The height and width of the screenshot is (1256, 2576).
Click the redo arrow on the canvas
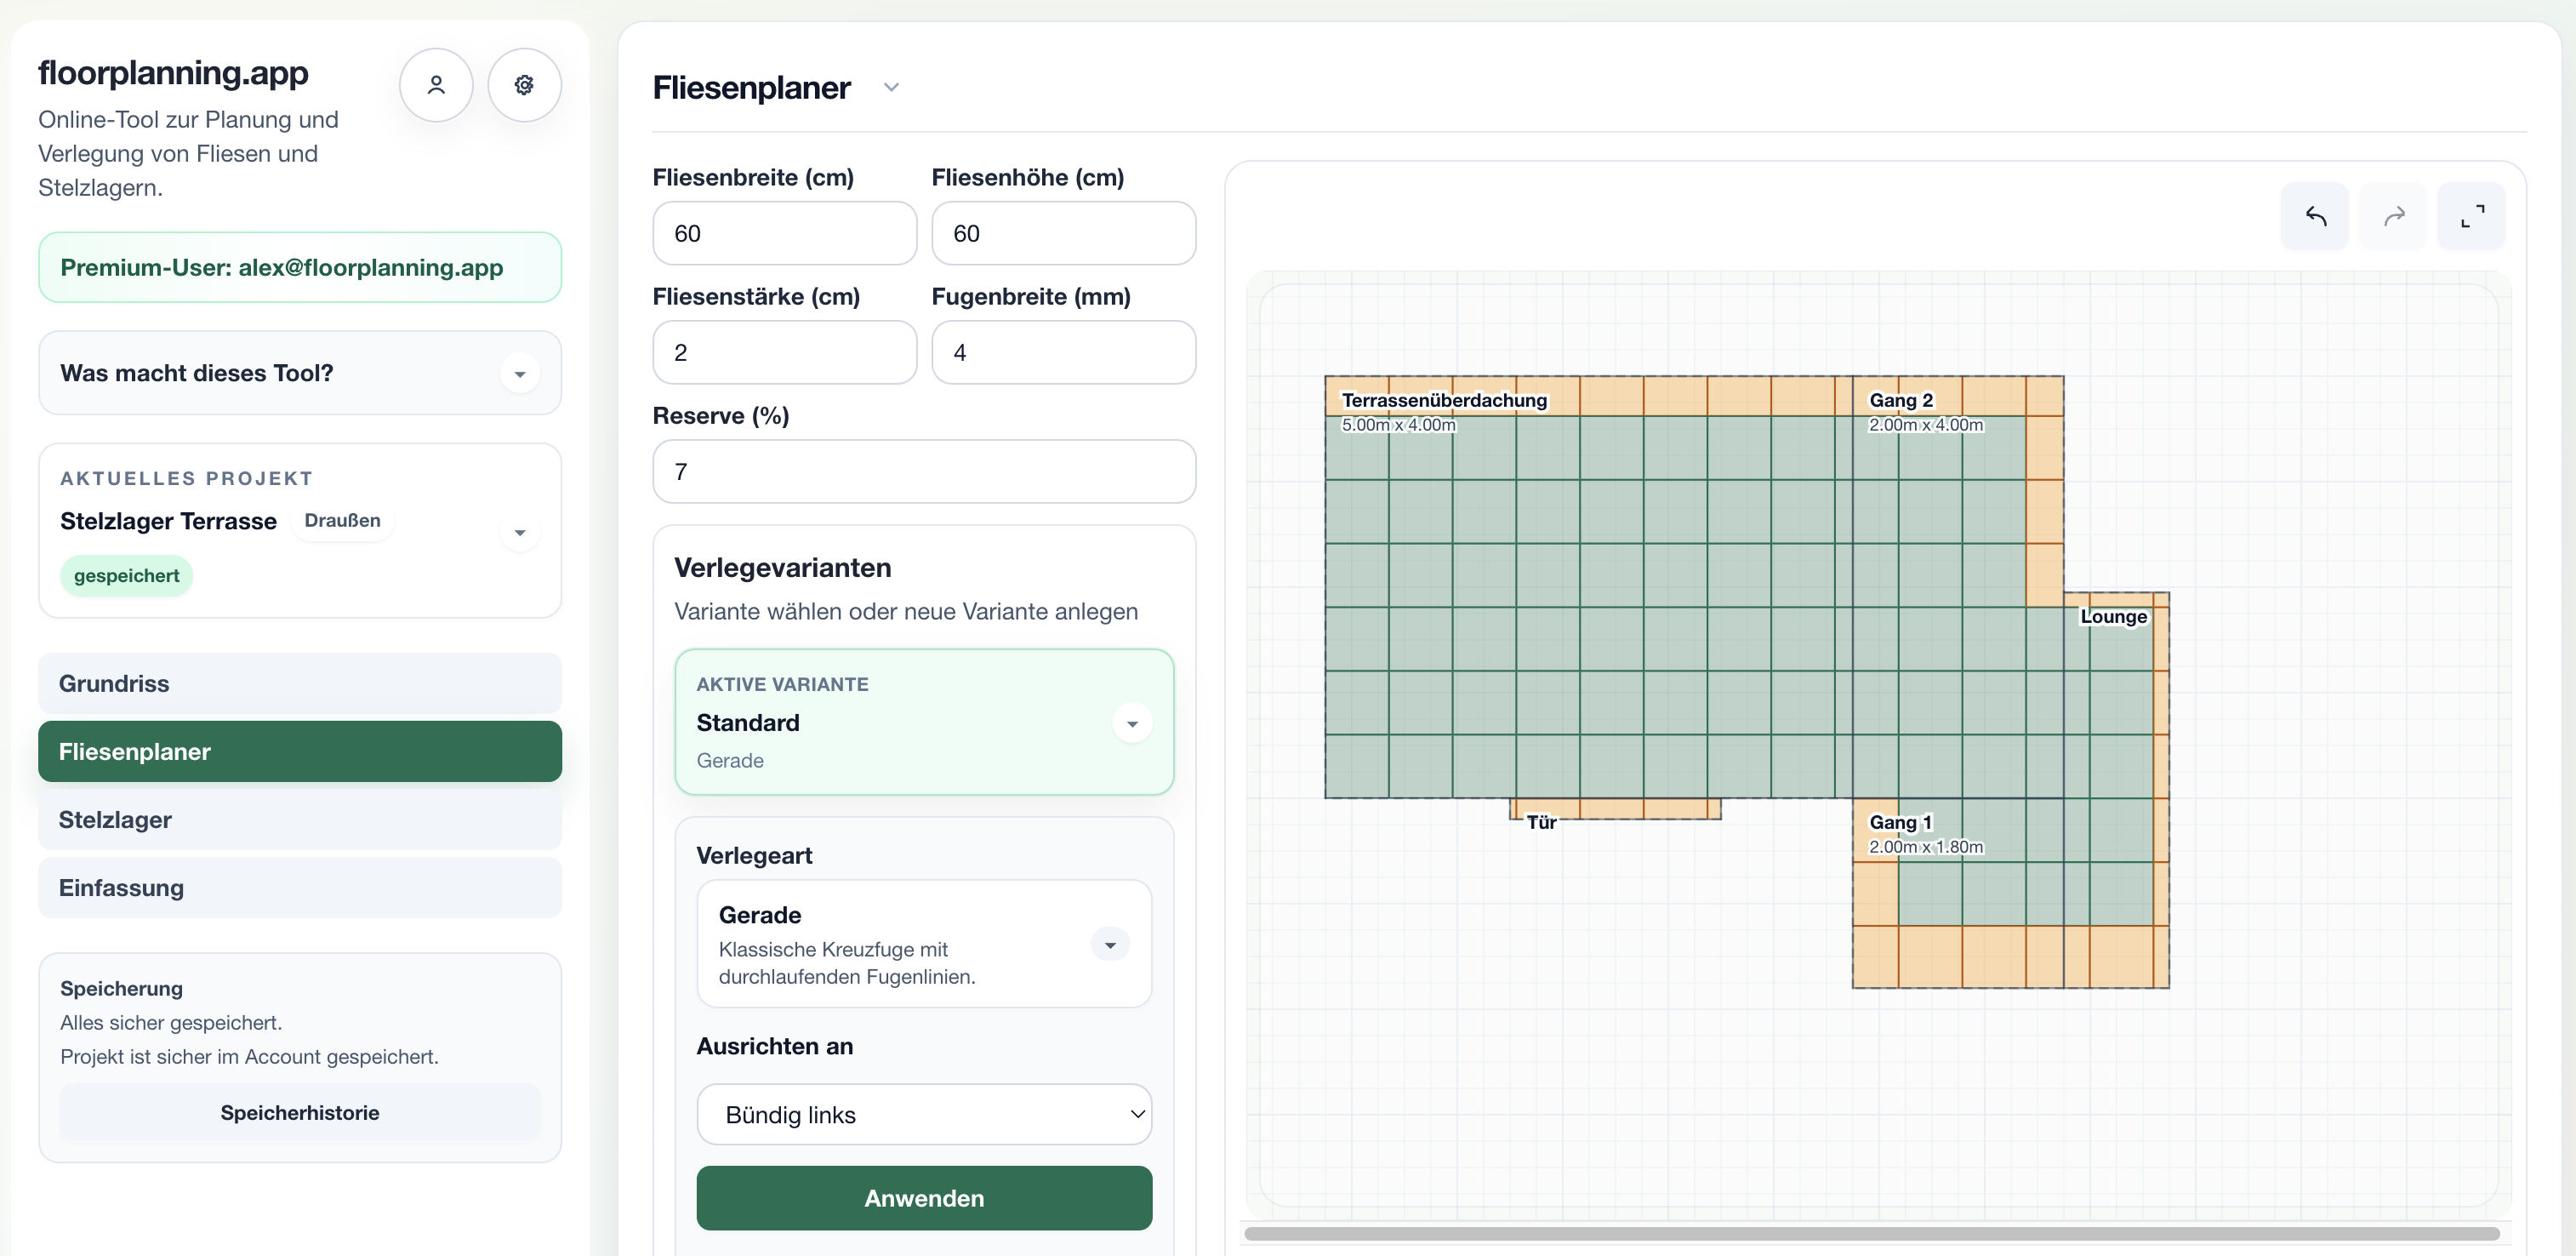tap(2393, 216)
